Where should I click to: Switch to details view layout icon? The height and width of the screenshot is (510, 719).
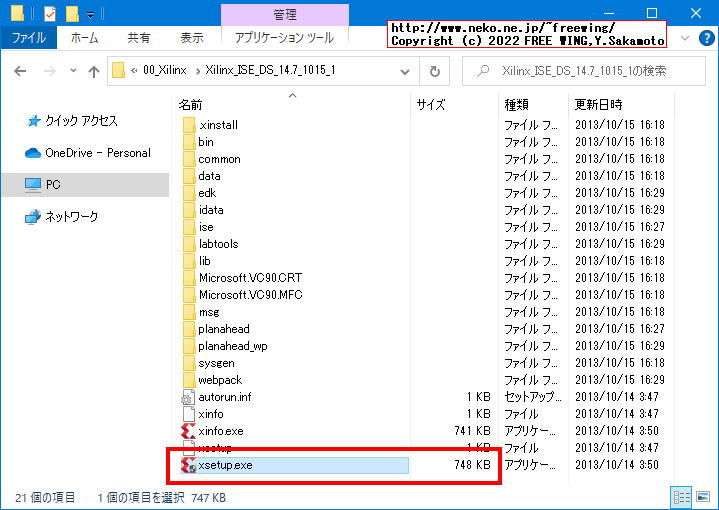coord(681,497)
